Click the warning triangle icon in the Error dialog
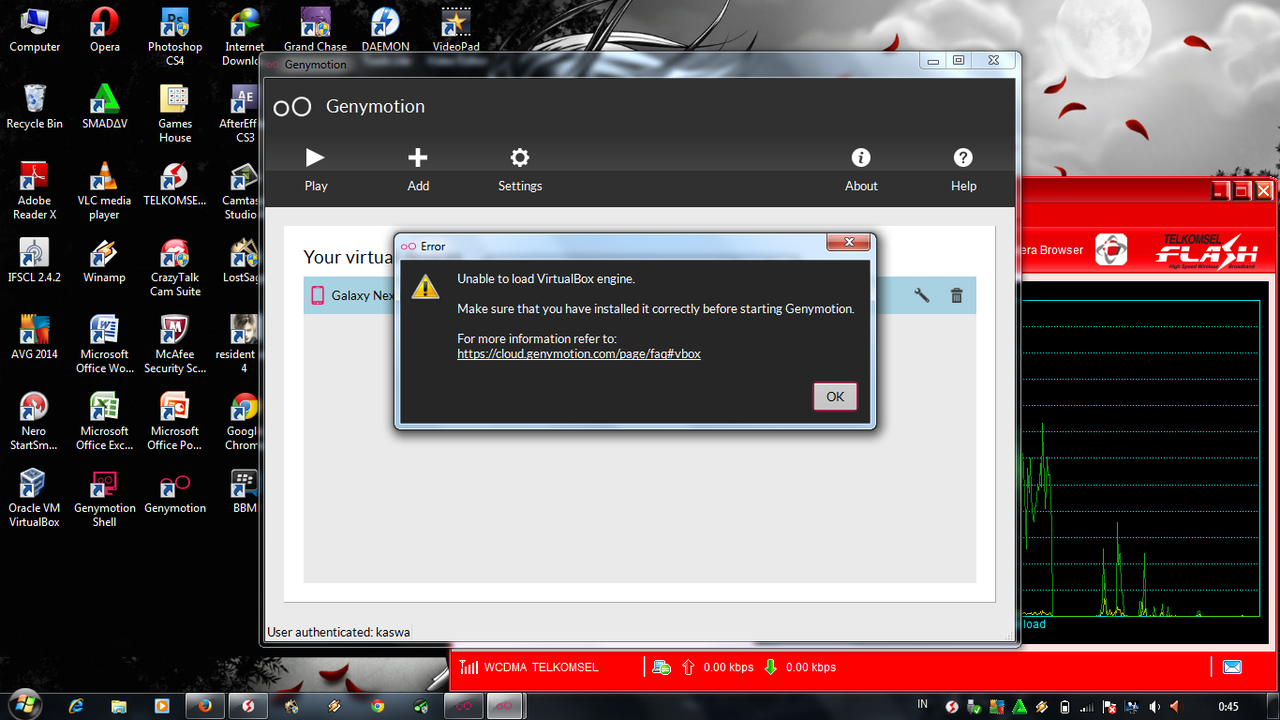1280x720 pixels. tap(427, 286)
